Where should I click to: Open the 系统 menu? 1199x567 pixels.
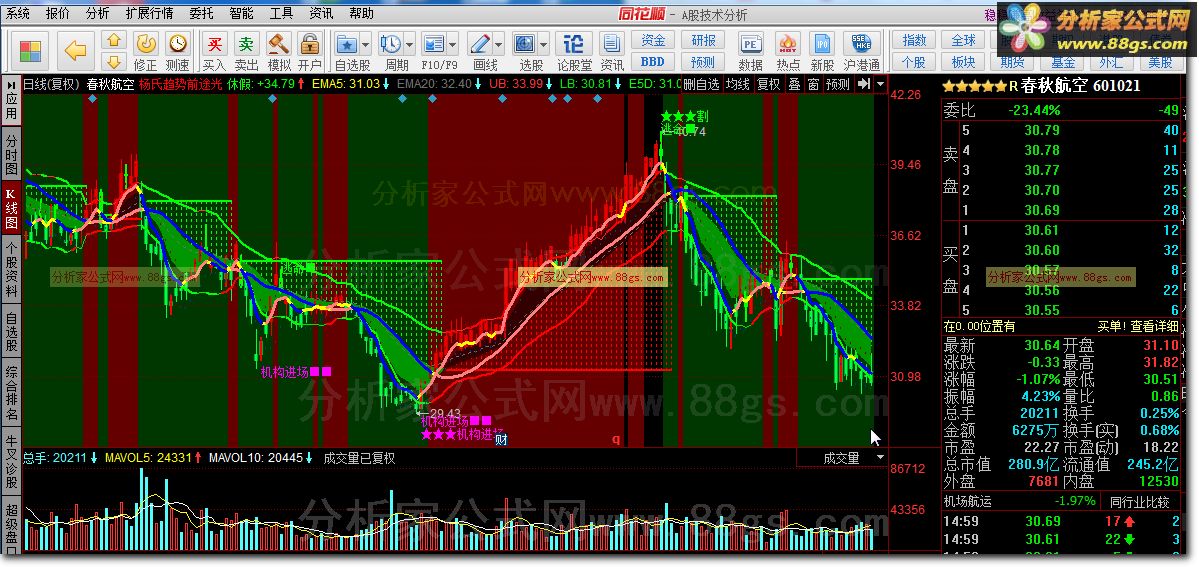coord(18,13)
